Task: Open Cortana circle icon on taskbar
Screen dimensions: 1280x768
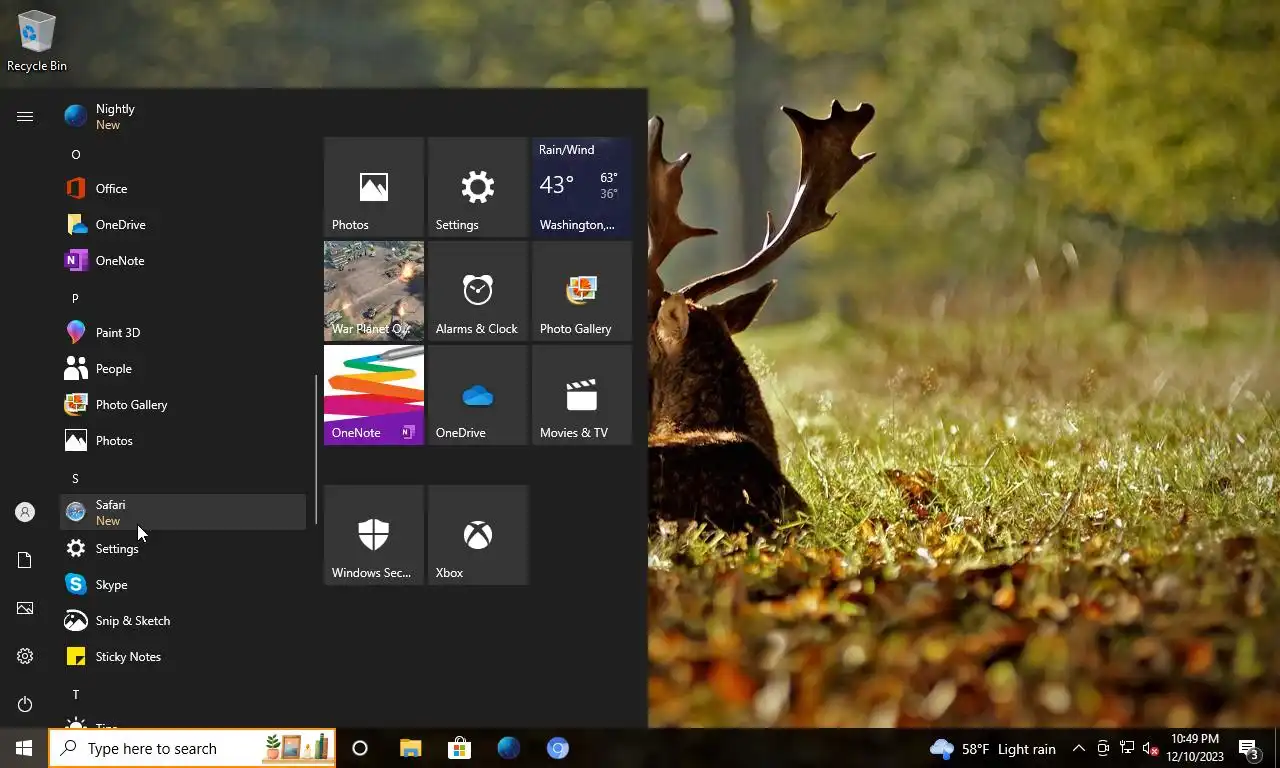Action: point(360,748)
